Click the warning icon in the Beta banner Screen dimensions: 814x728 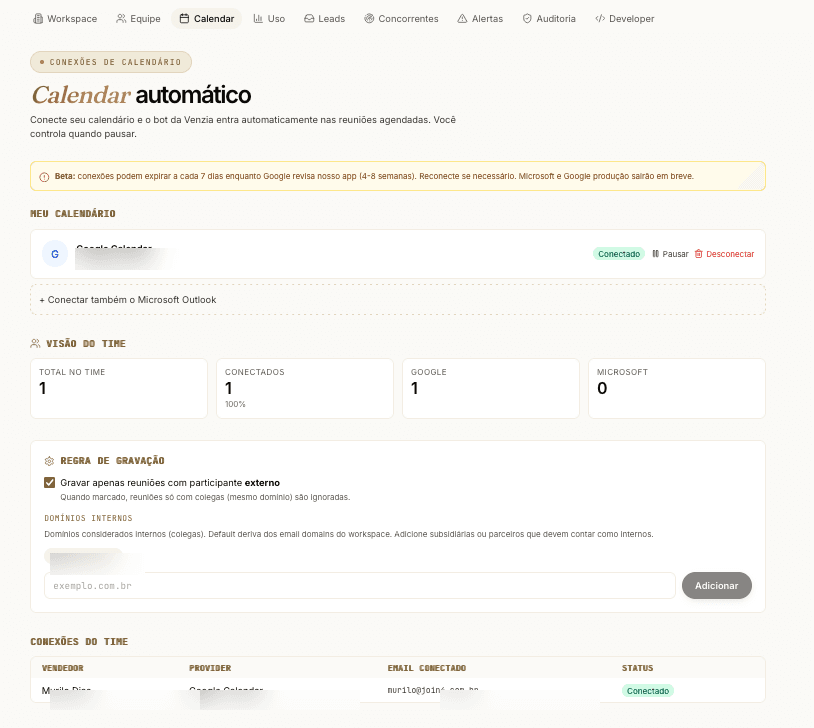point(44,177)
